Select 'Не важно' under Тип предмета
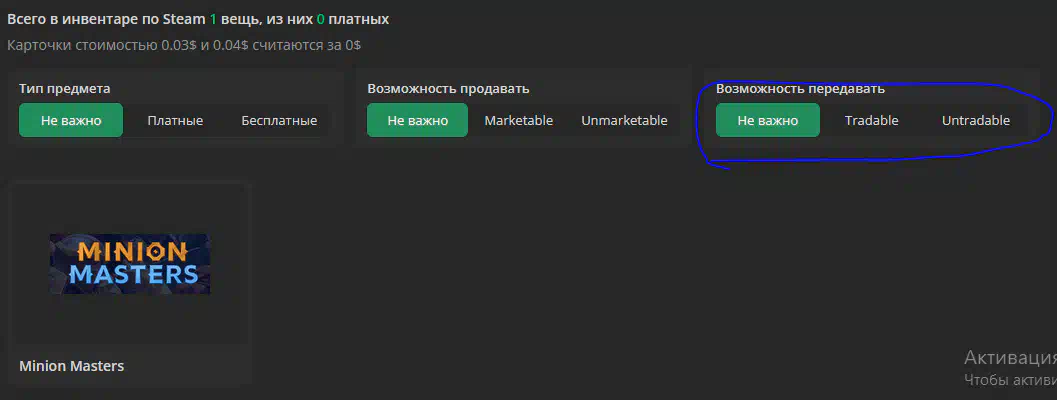This screenshot has width=1057, height=400. 71,120
